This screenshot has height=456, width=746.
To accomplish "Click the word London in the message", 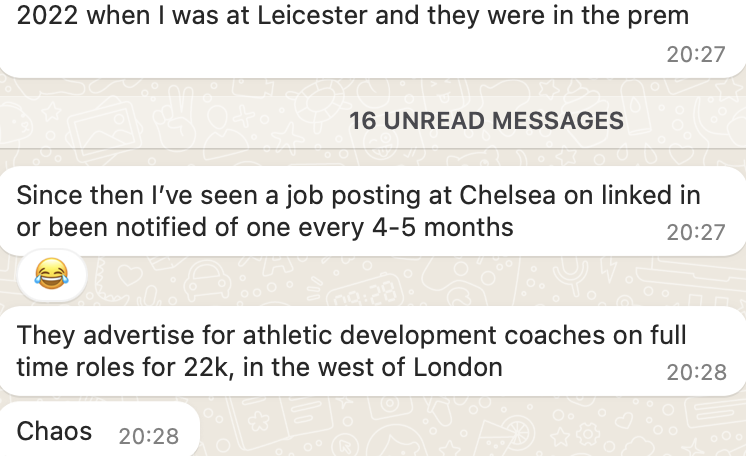I will click(458, 367).
